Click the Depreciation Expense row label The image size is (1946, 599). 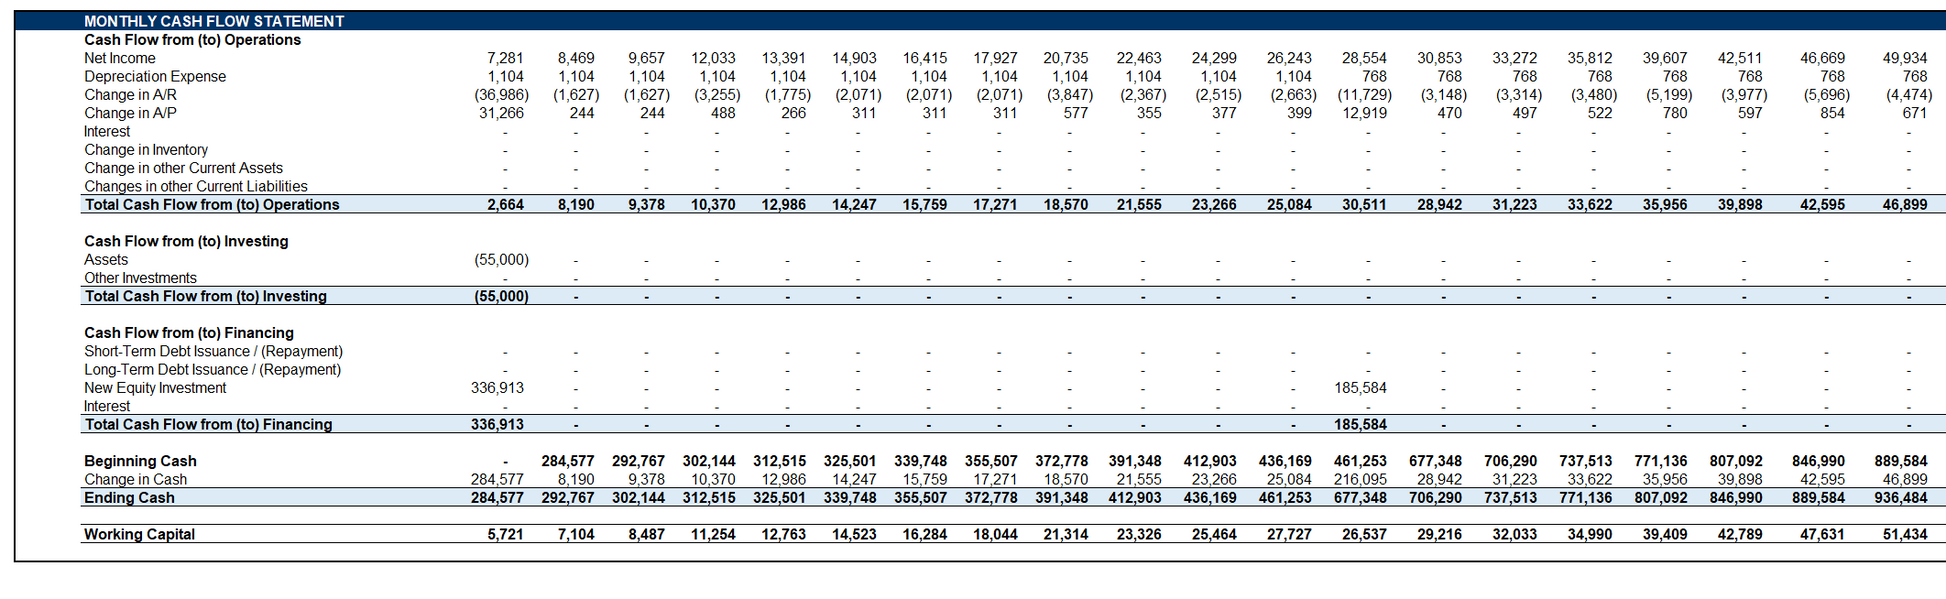pyautogui.click(x=155, y=76)
